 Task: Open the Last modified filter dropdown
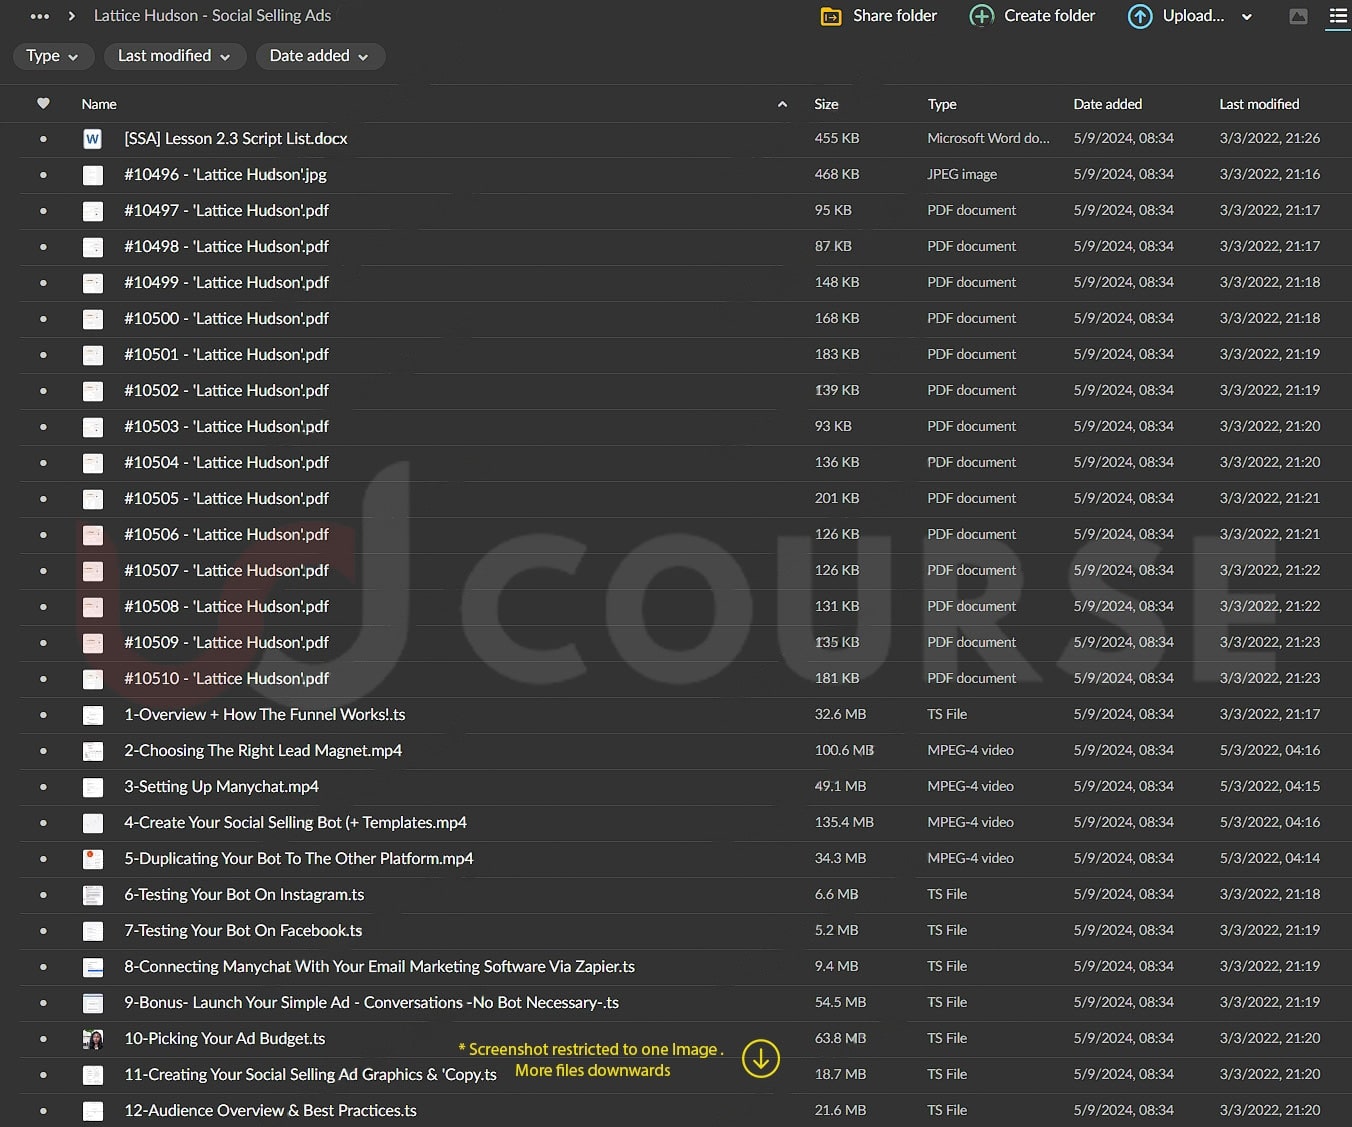(174, 56)
